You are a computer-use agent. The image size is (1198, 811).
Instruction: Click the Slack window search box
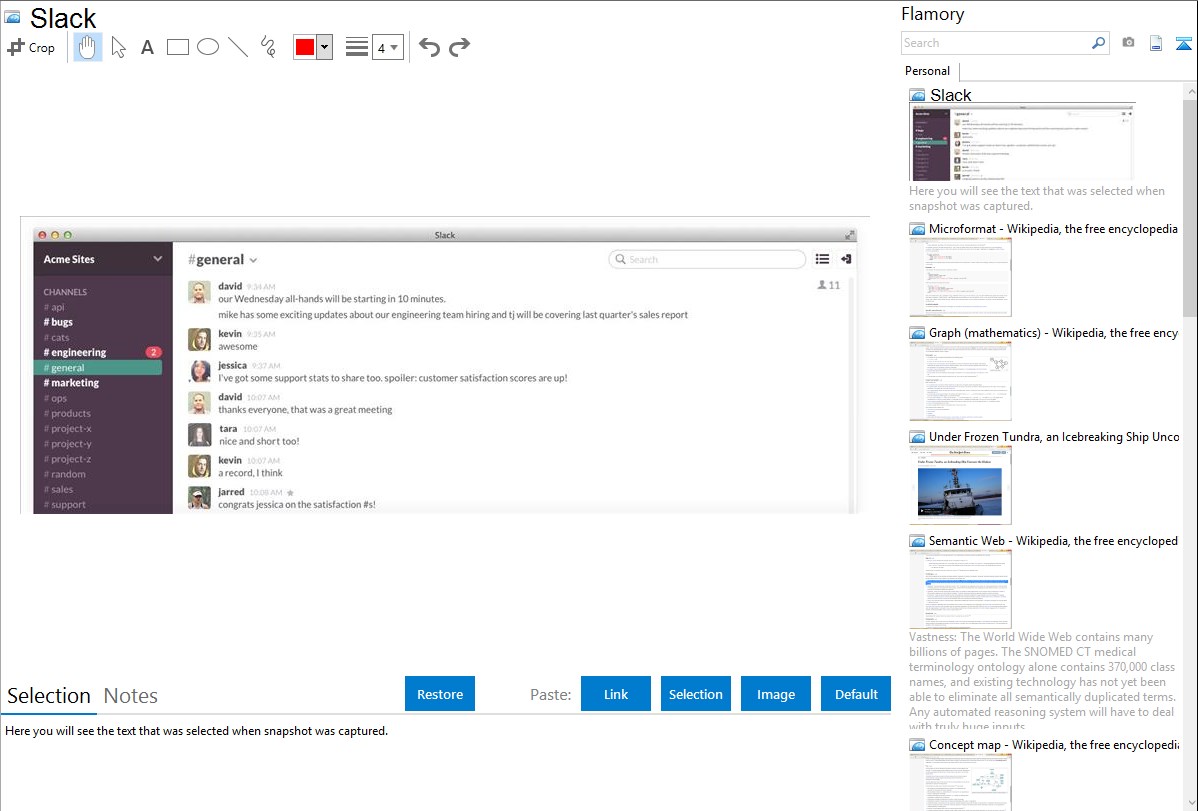tap(707, 259)
